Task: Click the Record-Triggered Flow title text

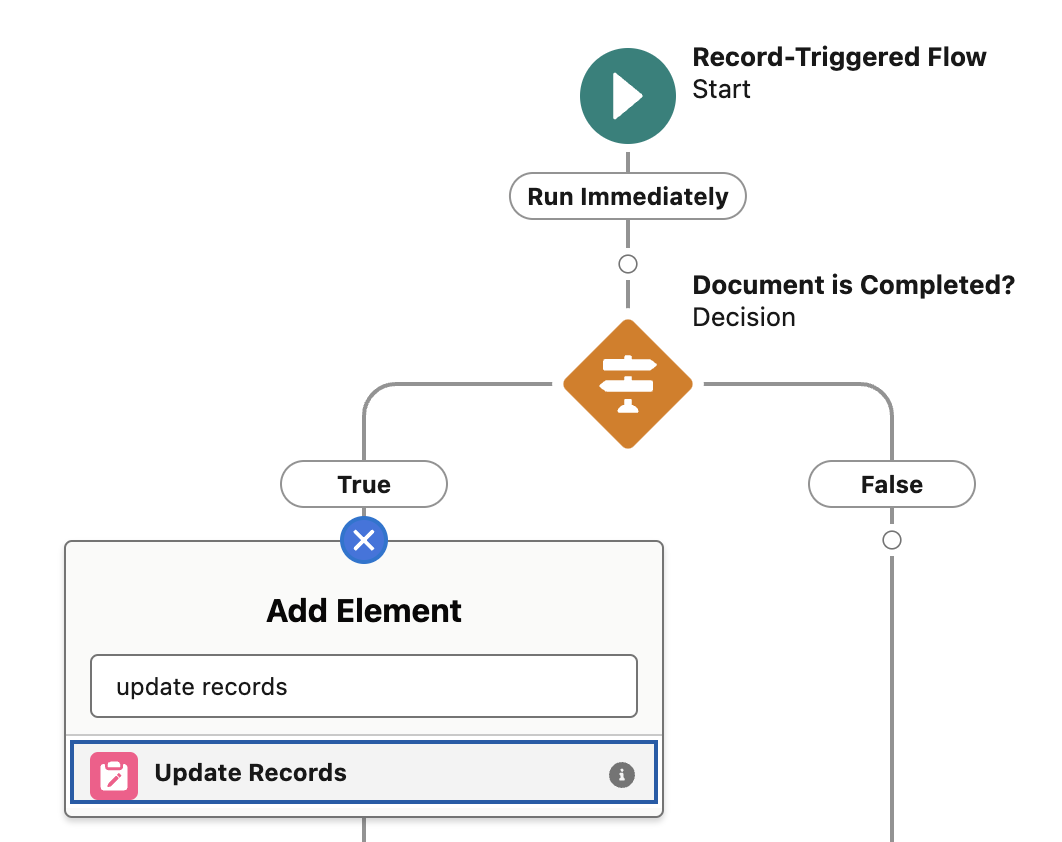Action: pyautogui.click(x=839, y=57)
